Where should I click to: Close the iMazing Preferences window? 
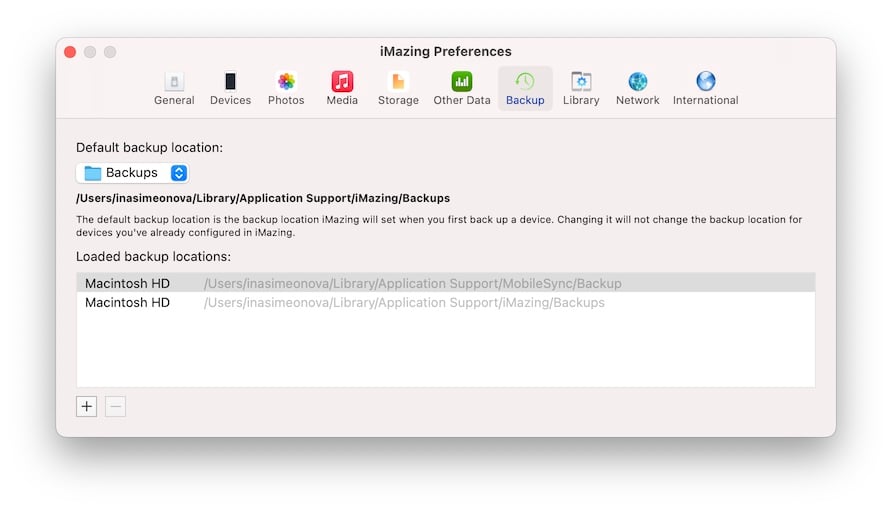(x=70, y=52)
